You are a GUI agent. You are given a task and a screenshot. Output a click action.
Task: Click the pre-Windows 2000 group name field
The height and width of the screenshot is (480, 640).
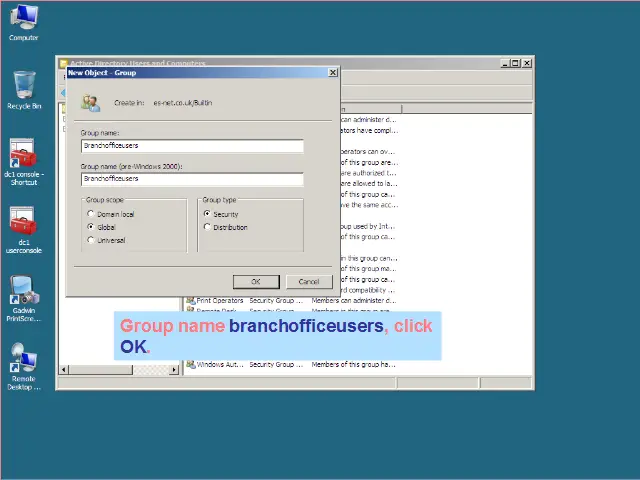(191, 179)
